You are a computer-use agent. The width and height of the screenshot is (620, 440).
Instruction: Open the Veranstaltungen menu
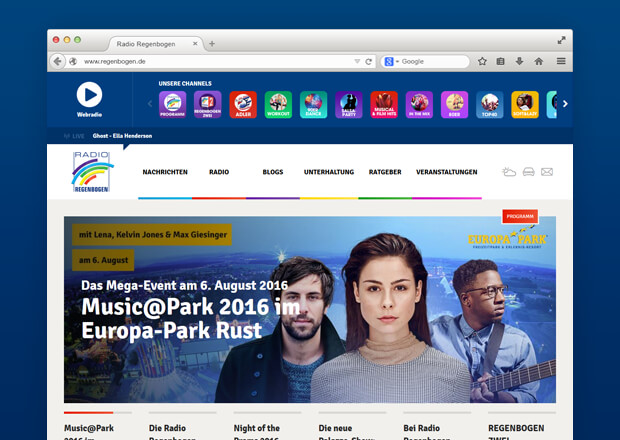447,172
